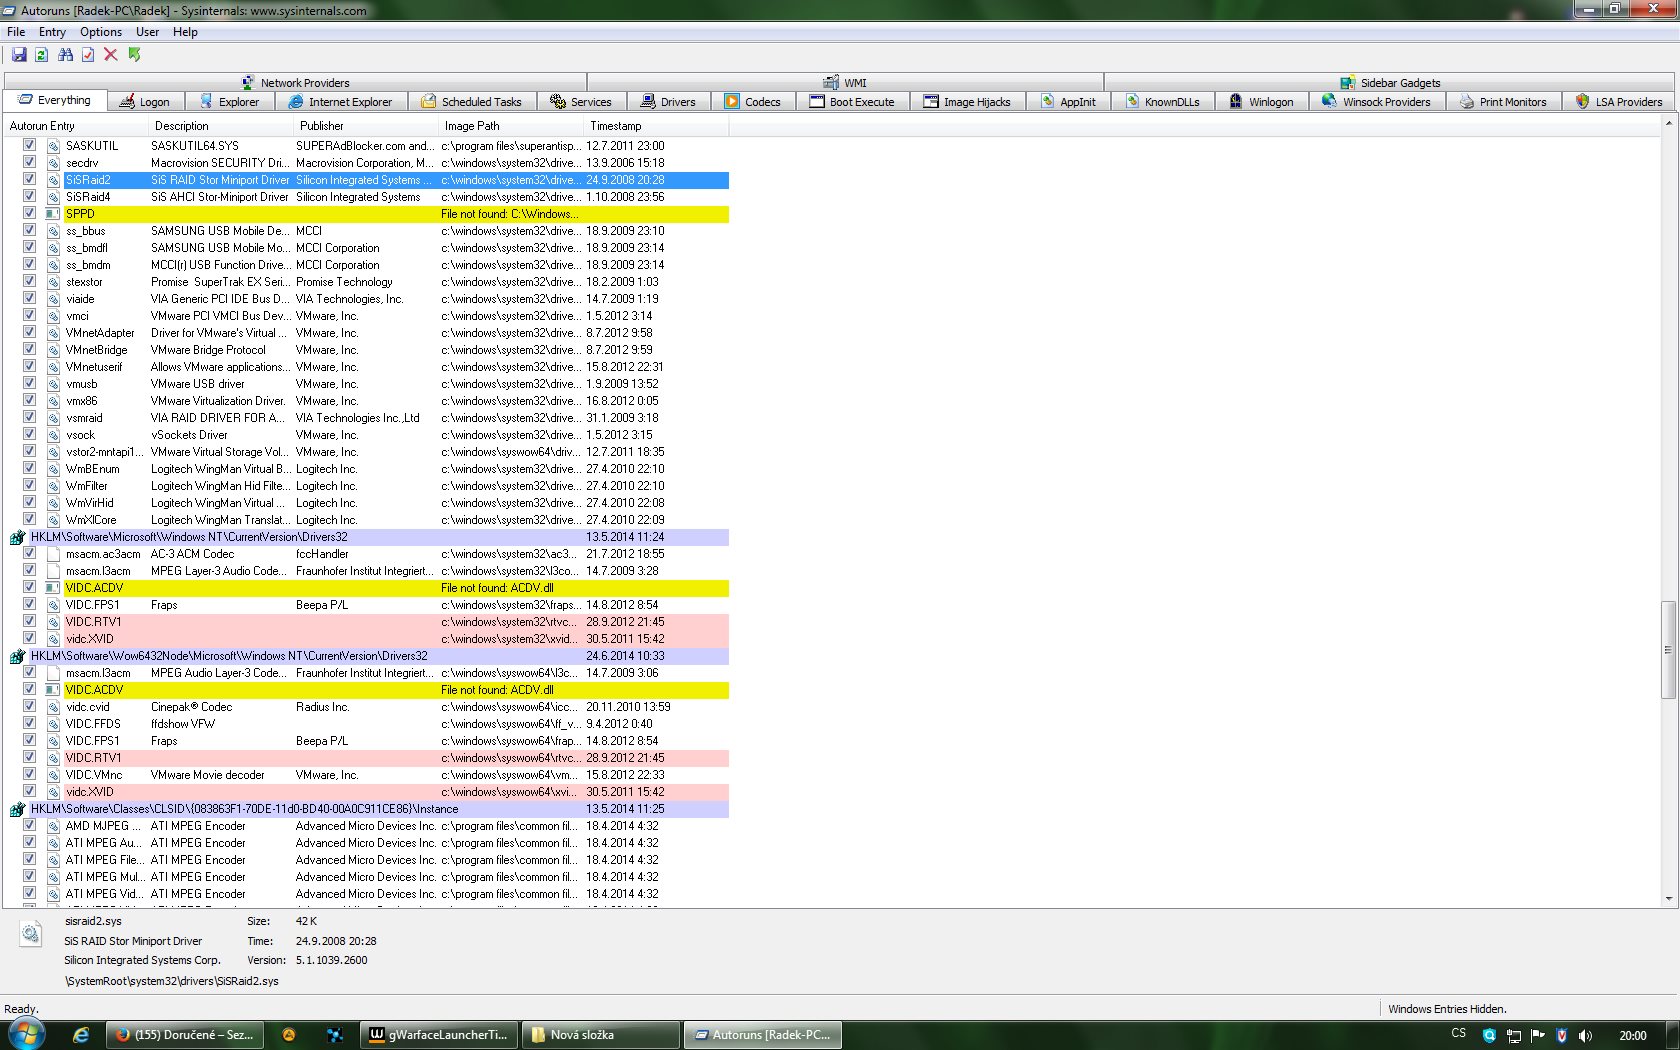Open the Nová složka taskbar window
Image resolution: width=1680 pixels, height=1050 pixels.
coord(602,1035)
